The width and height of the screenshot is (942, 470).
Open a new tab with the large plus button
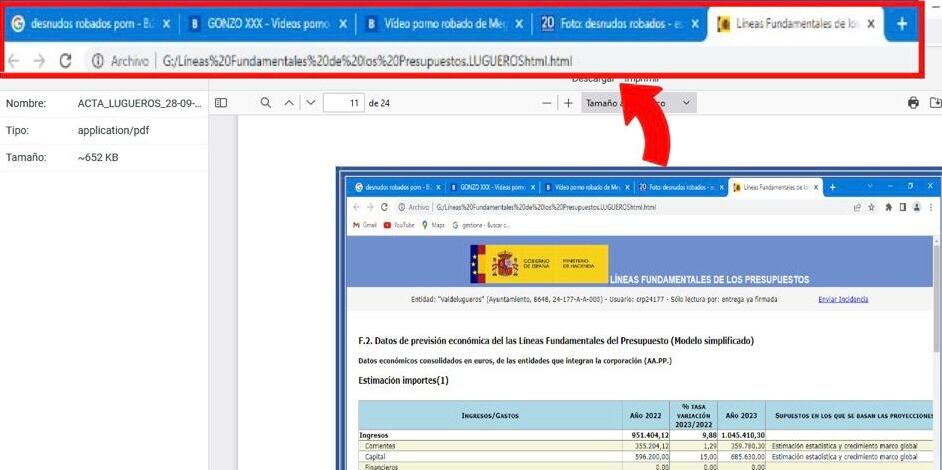click(901, 23)
